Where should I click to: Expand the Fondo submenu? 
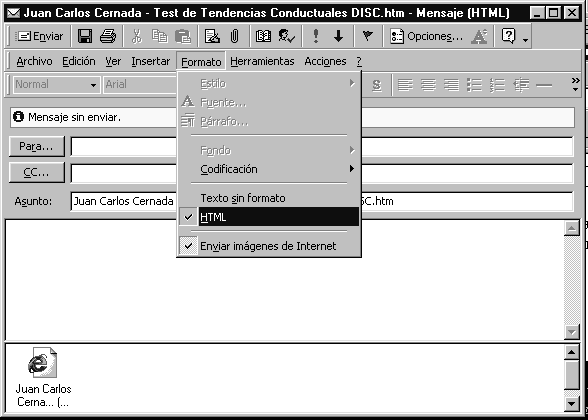tap(269, 150)
